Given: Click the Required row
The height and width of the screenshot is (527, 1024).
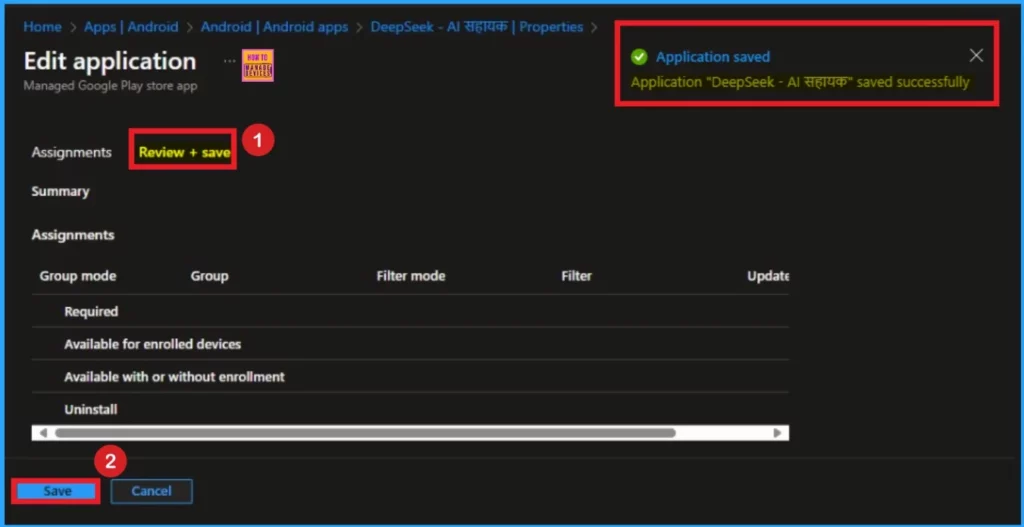Looking at the screenshot, I should (x=410, y=311).
